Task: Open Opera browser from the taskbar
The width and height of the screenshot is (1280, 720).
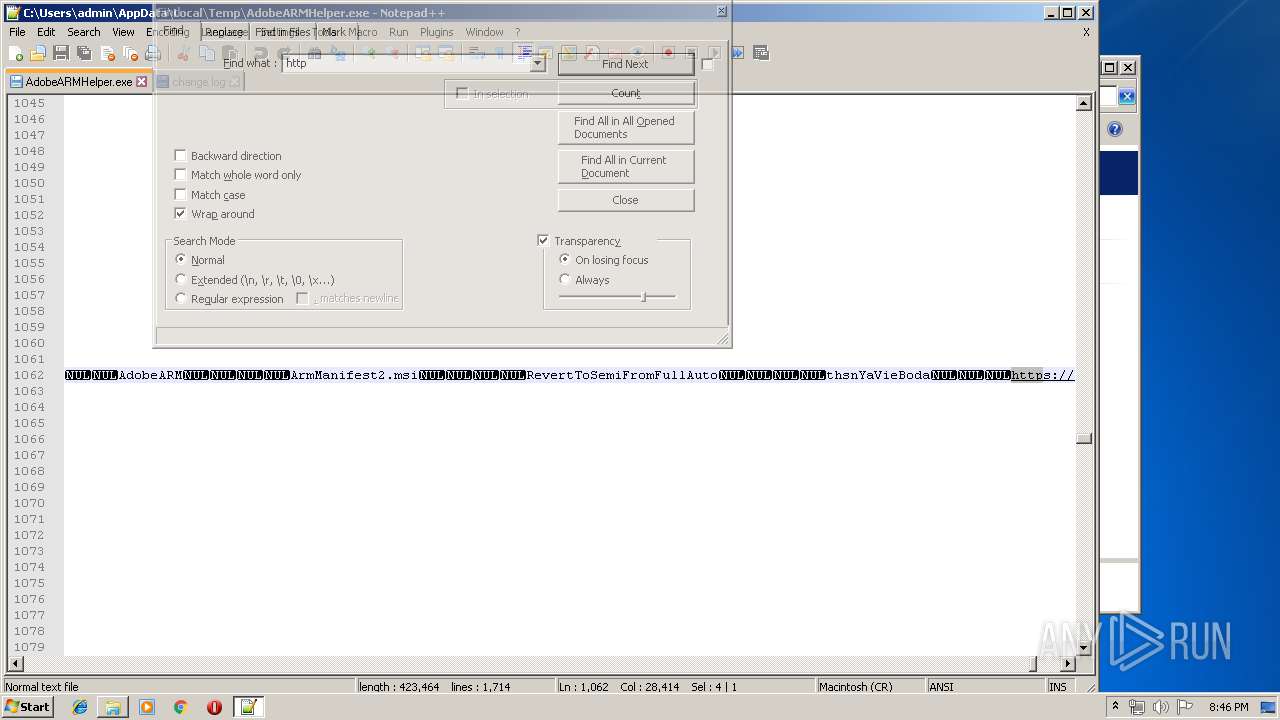Action: tap(214, 707)
